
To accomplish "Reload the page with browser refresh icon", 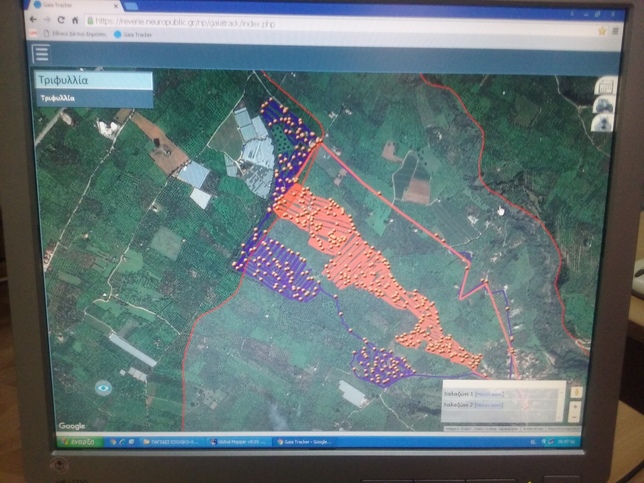I will click(62, 19).
